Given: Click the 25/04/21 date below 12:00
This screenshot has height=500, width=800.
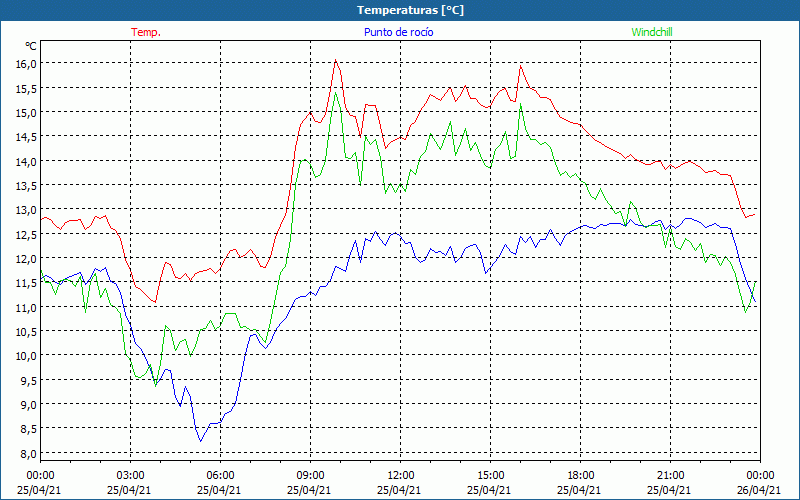Looking at the screenshot, I should tap(399, 490).
